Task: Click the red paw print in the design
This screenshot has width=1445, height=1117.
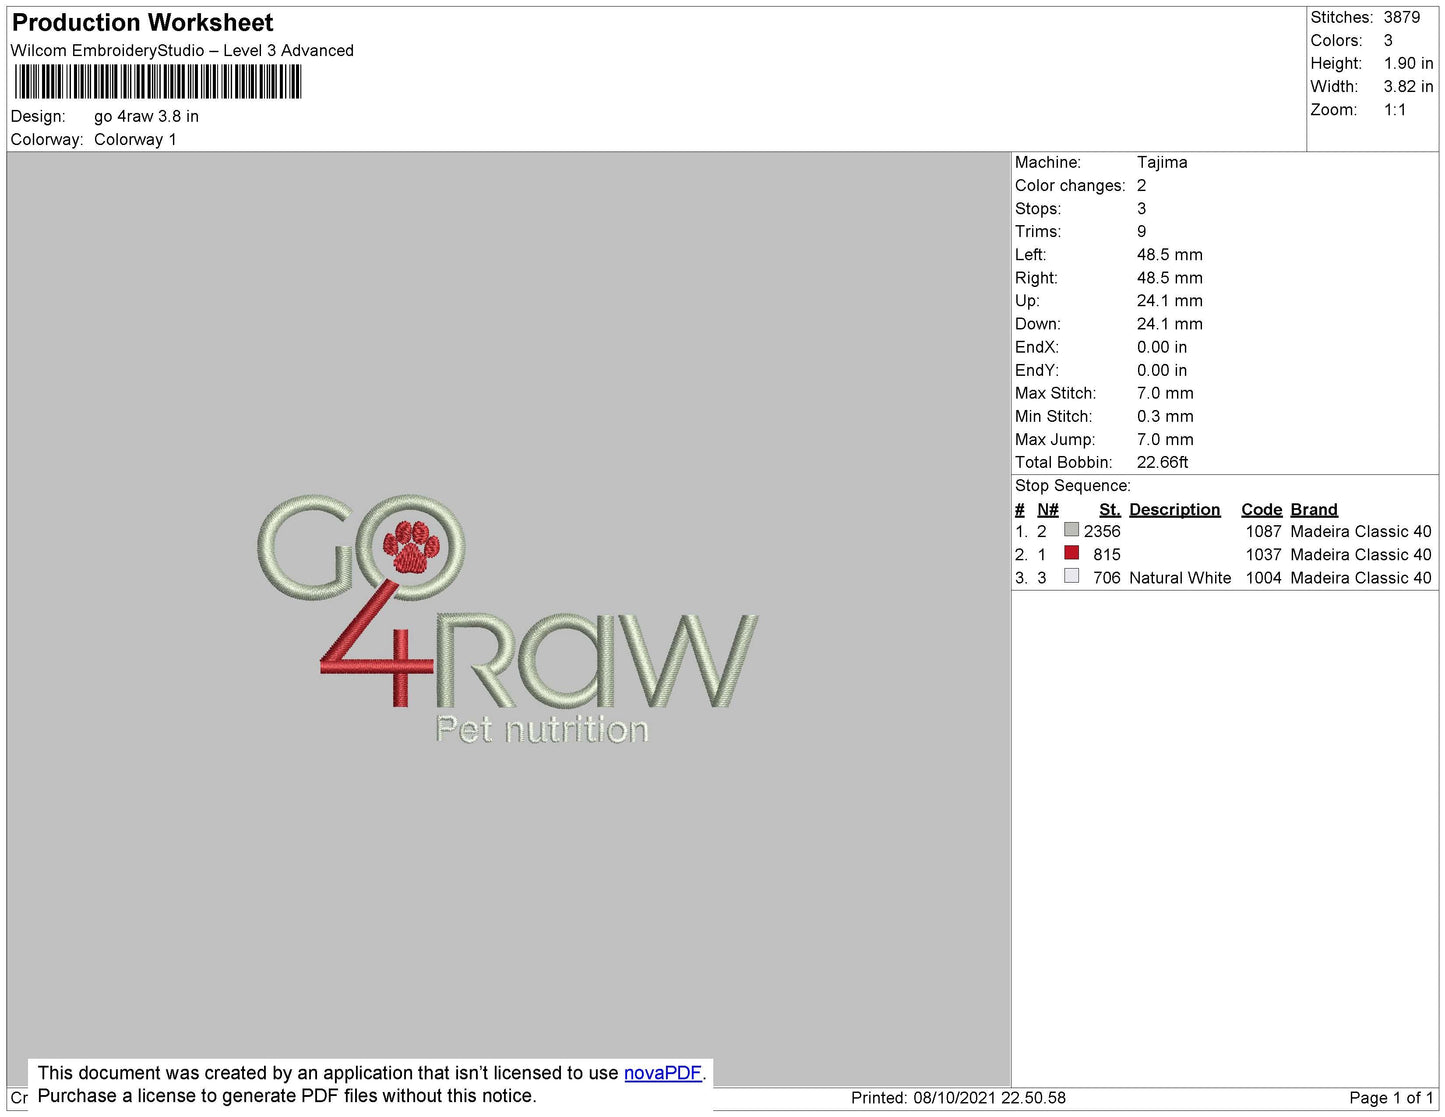Action: (x=412, y=546)
